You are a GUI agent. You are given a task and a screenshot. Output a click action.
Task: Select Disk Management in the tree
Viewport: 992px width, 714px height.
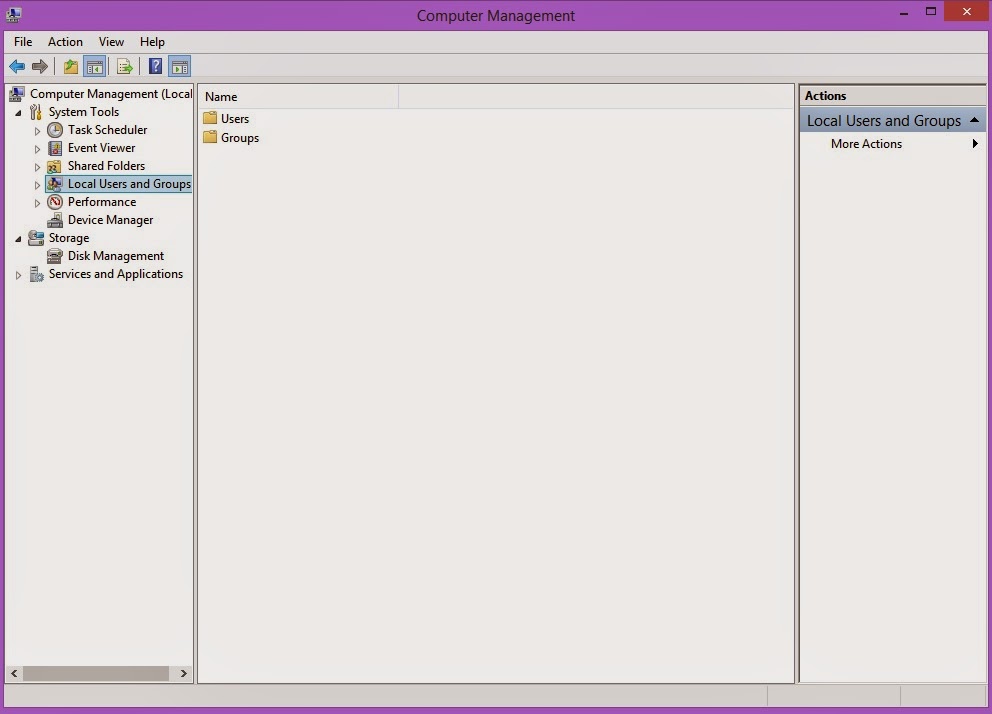(x=116, y=256)
